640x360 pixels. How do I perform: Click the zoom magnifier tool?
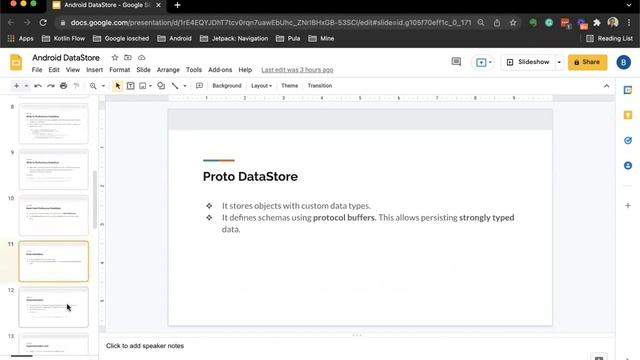tap(93, 86)
